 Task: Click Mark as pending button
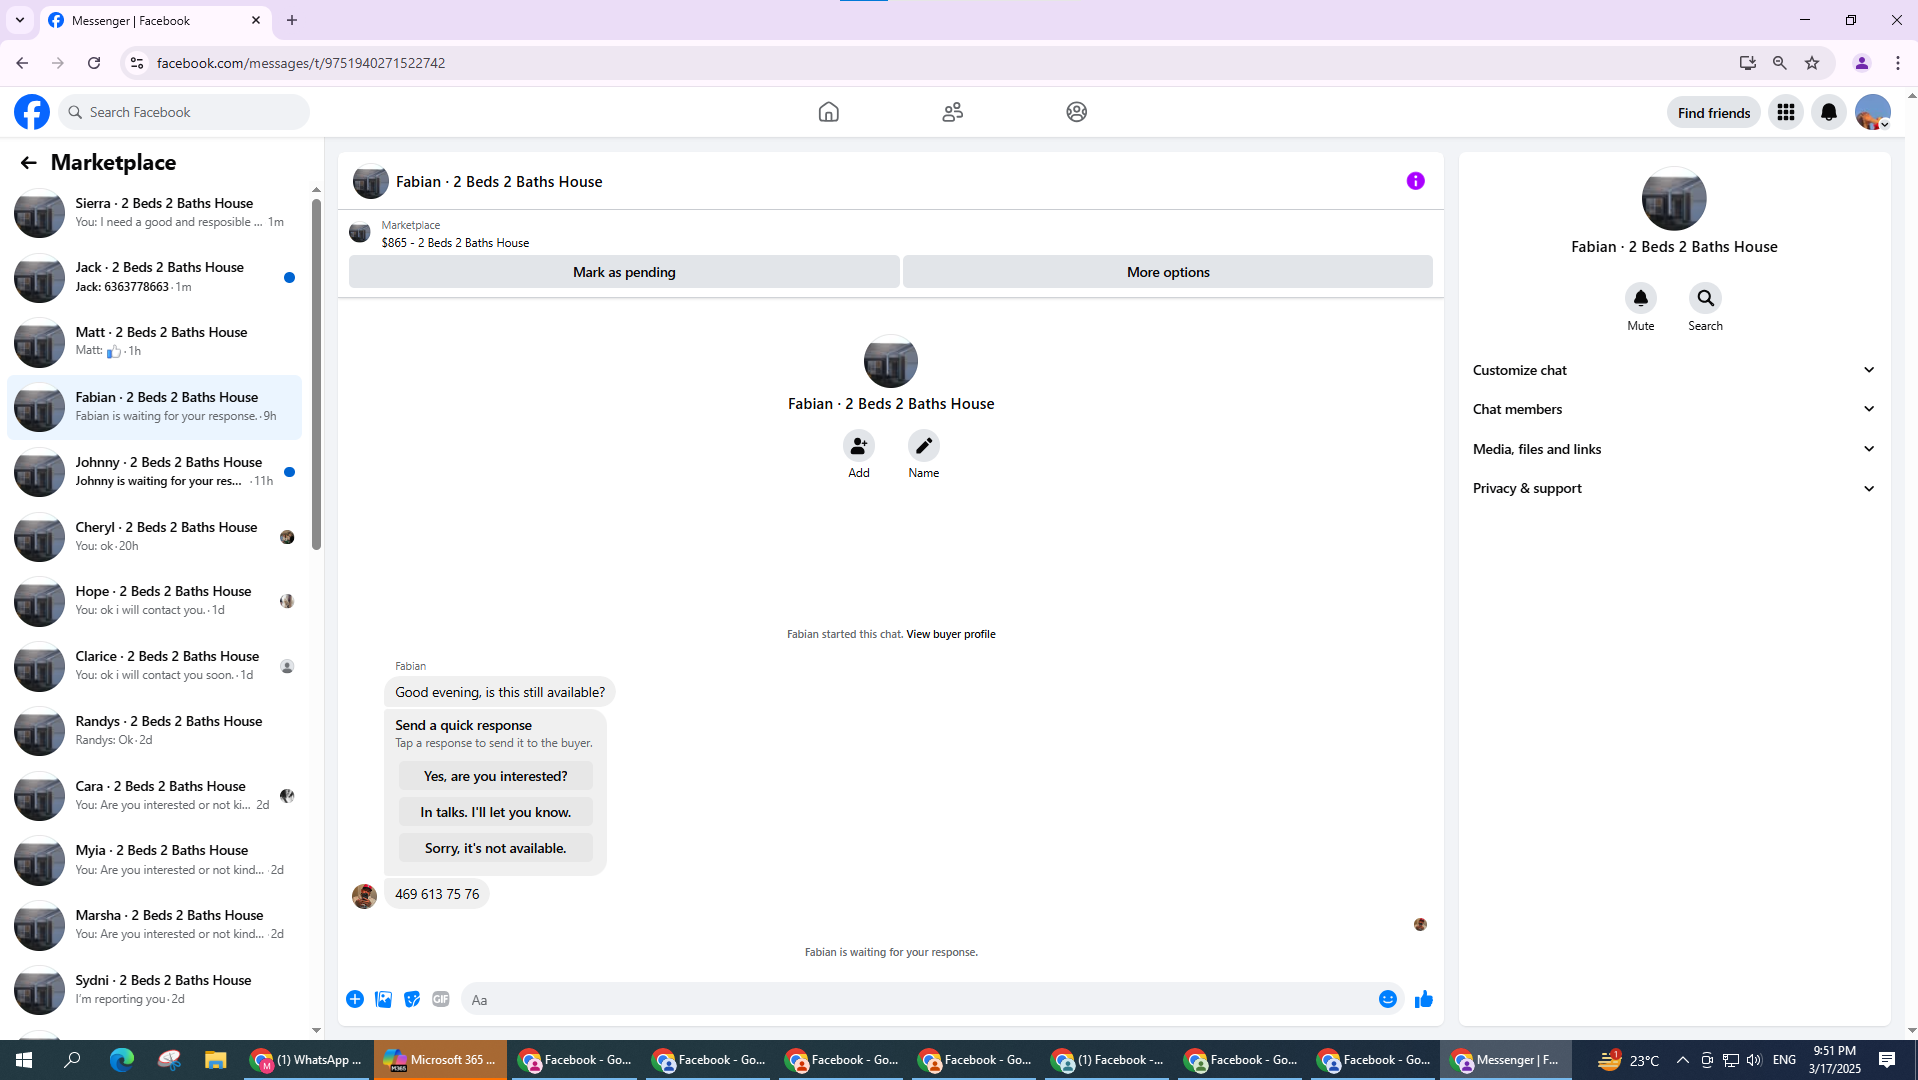(x=624, y=272)
